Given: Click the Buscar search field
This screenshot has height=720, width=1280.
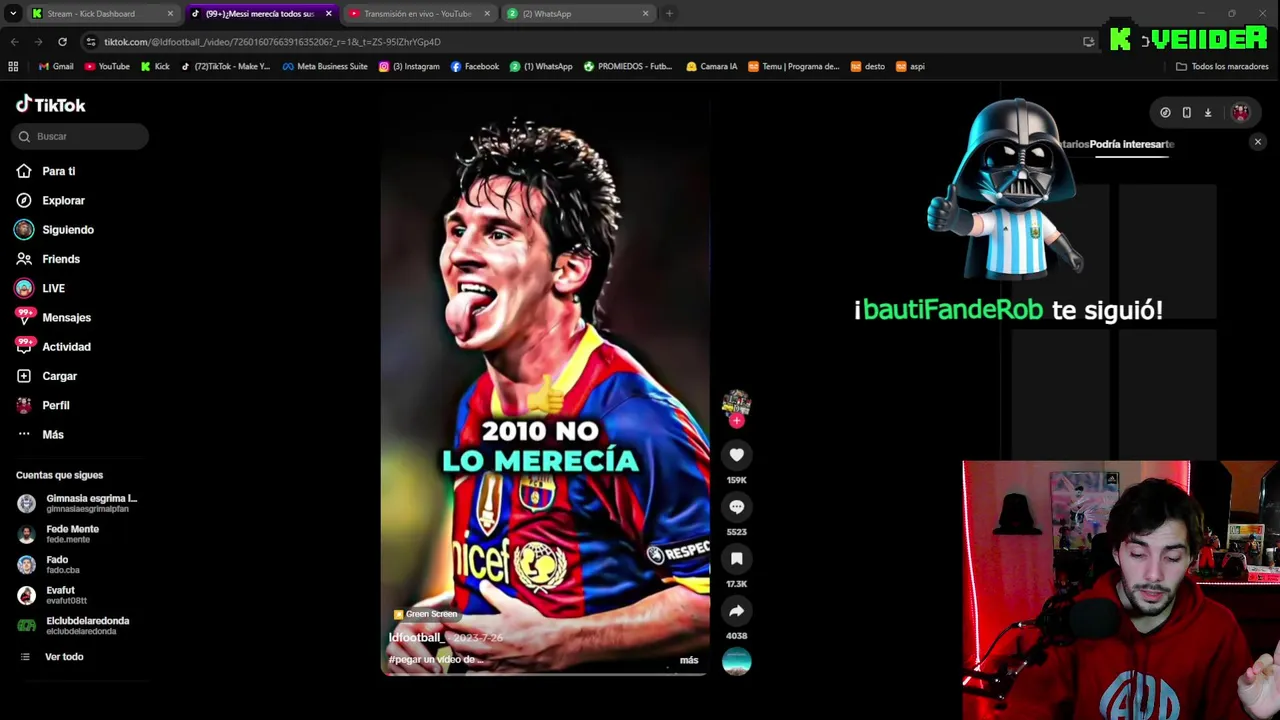Looking at the screenshot, I should coord(80,136).
